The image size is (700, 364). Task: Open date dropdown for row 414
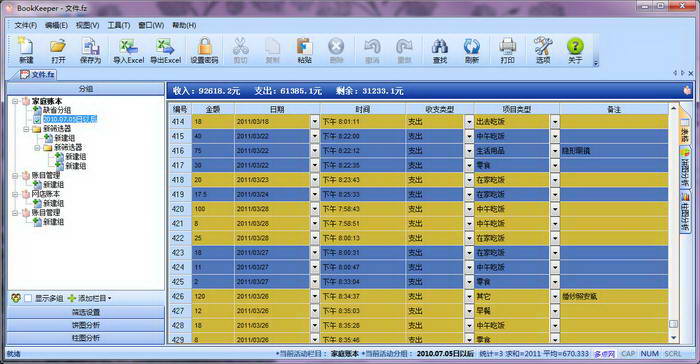[x=315, y=121]
